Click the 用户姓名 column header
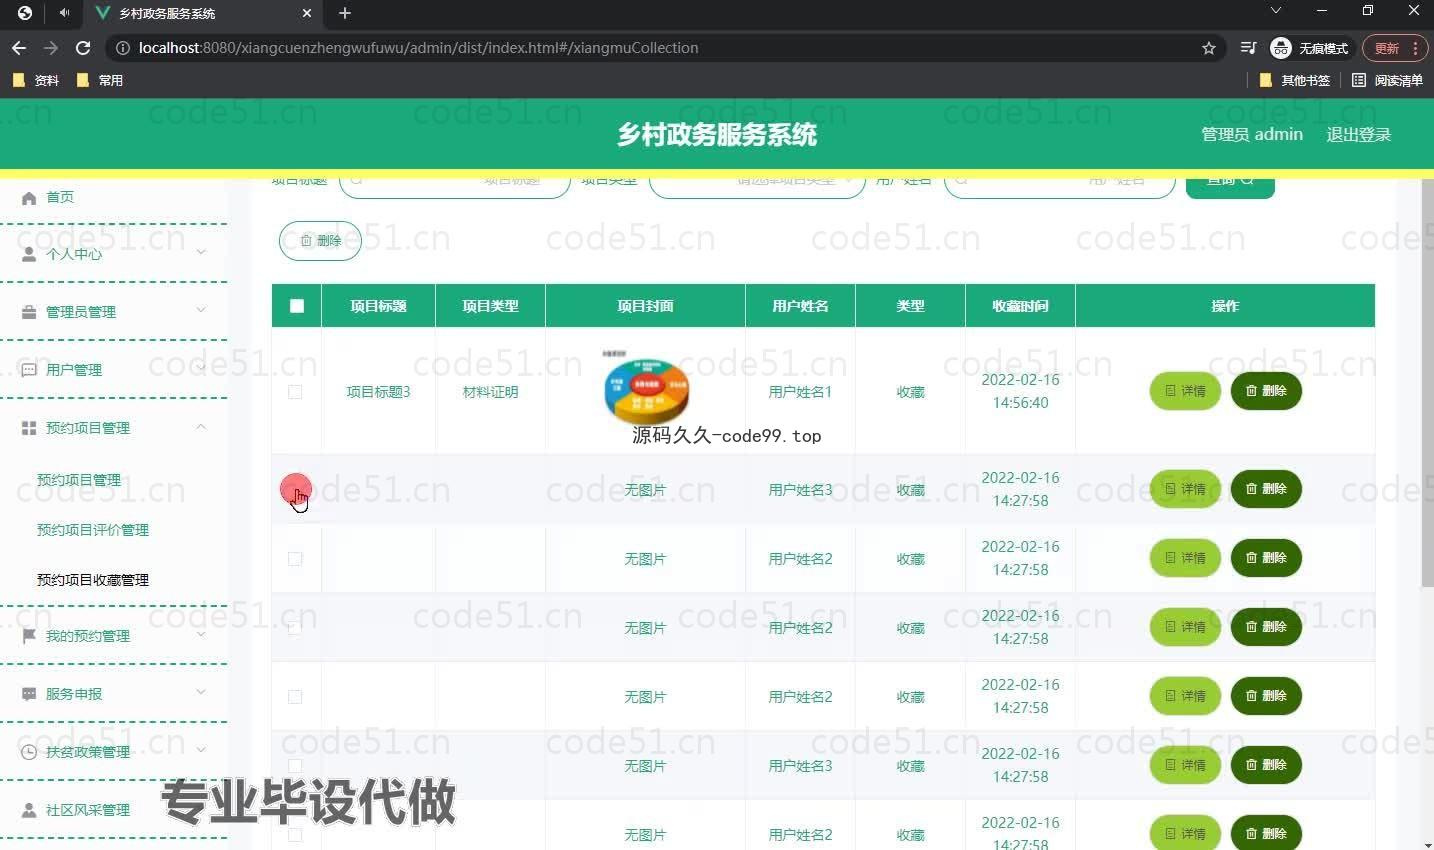This screenshot has height=850, width=1434. point(800,306)
